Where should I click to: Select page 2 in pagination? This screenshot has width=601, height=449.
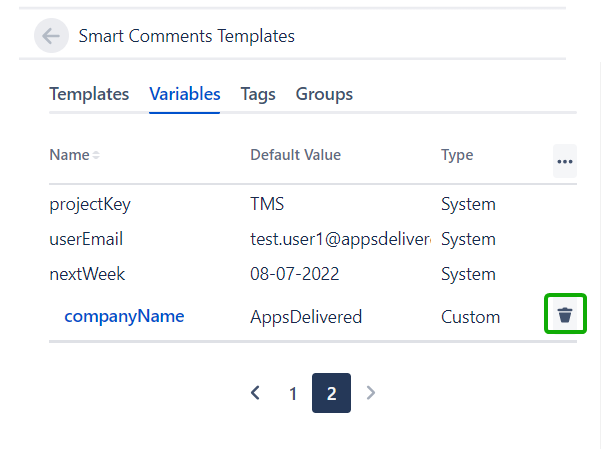point(331,393)
